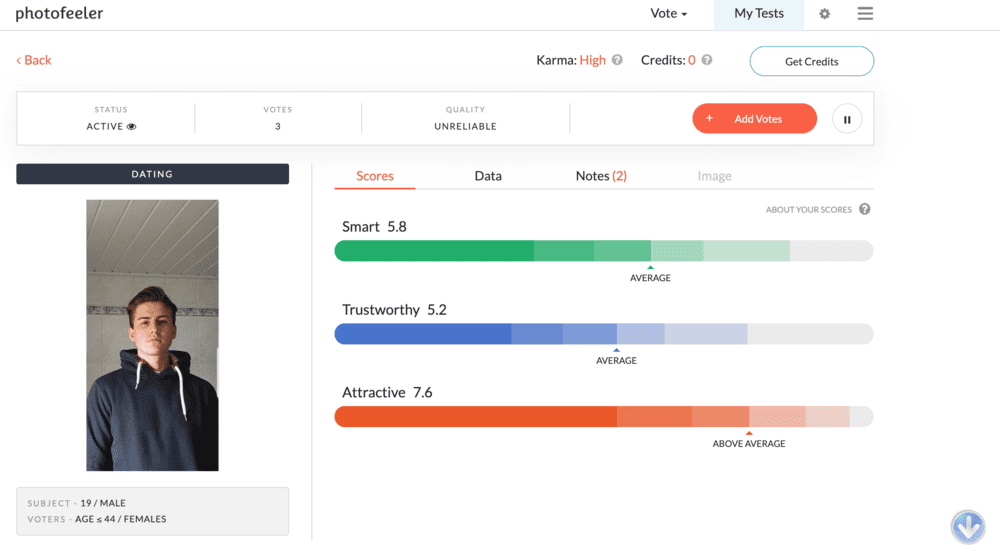Click the photofeeler logo
The height and width of the screenshot is (555, 1000).
(59, 14)
